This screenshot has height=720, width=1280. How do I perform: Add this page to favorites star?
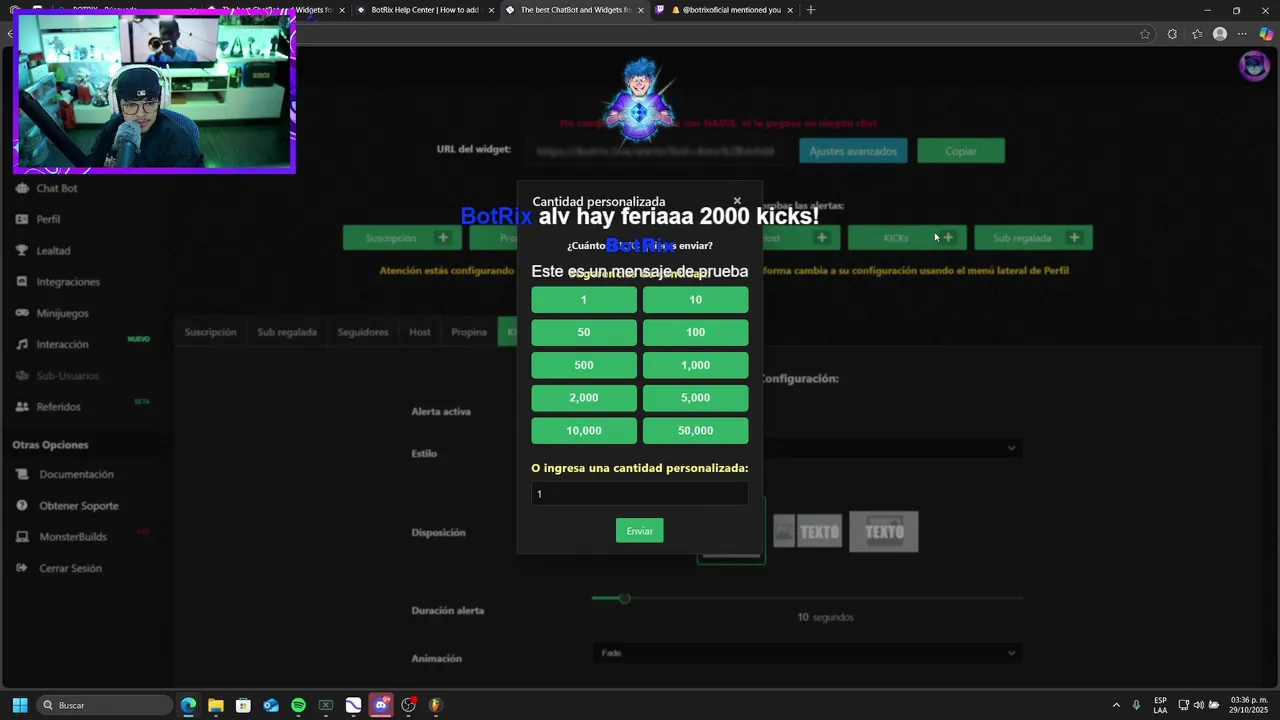pyautogui.click(x=1145, y=34)
